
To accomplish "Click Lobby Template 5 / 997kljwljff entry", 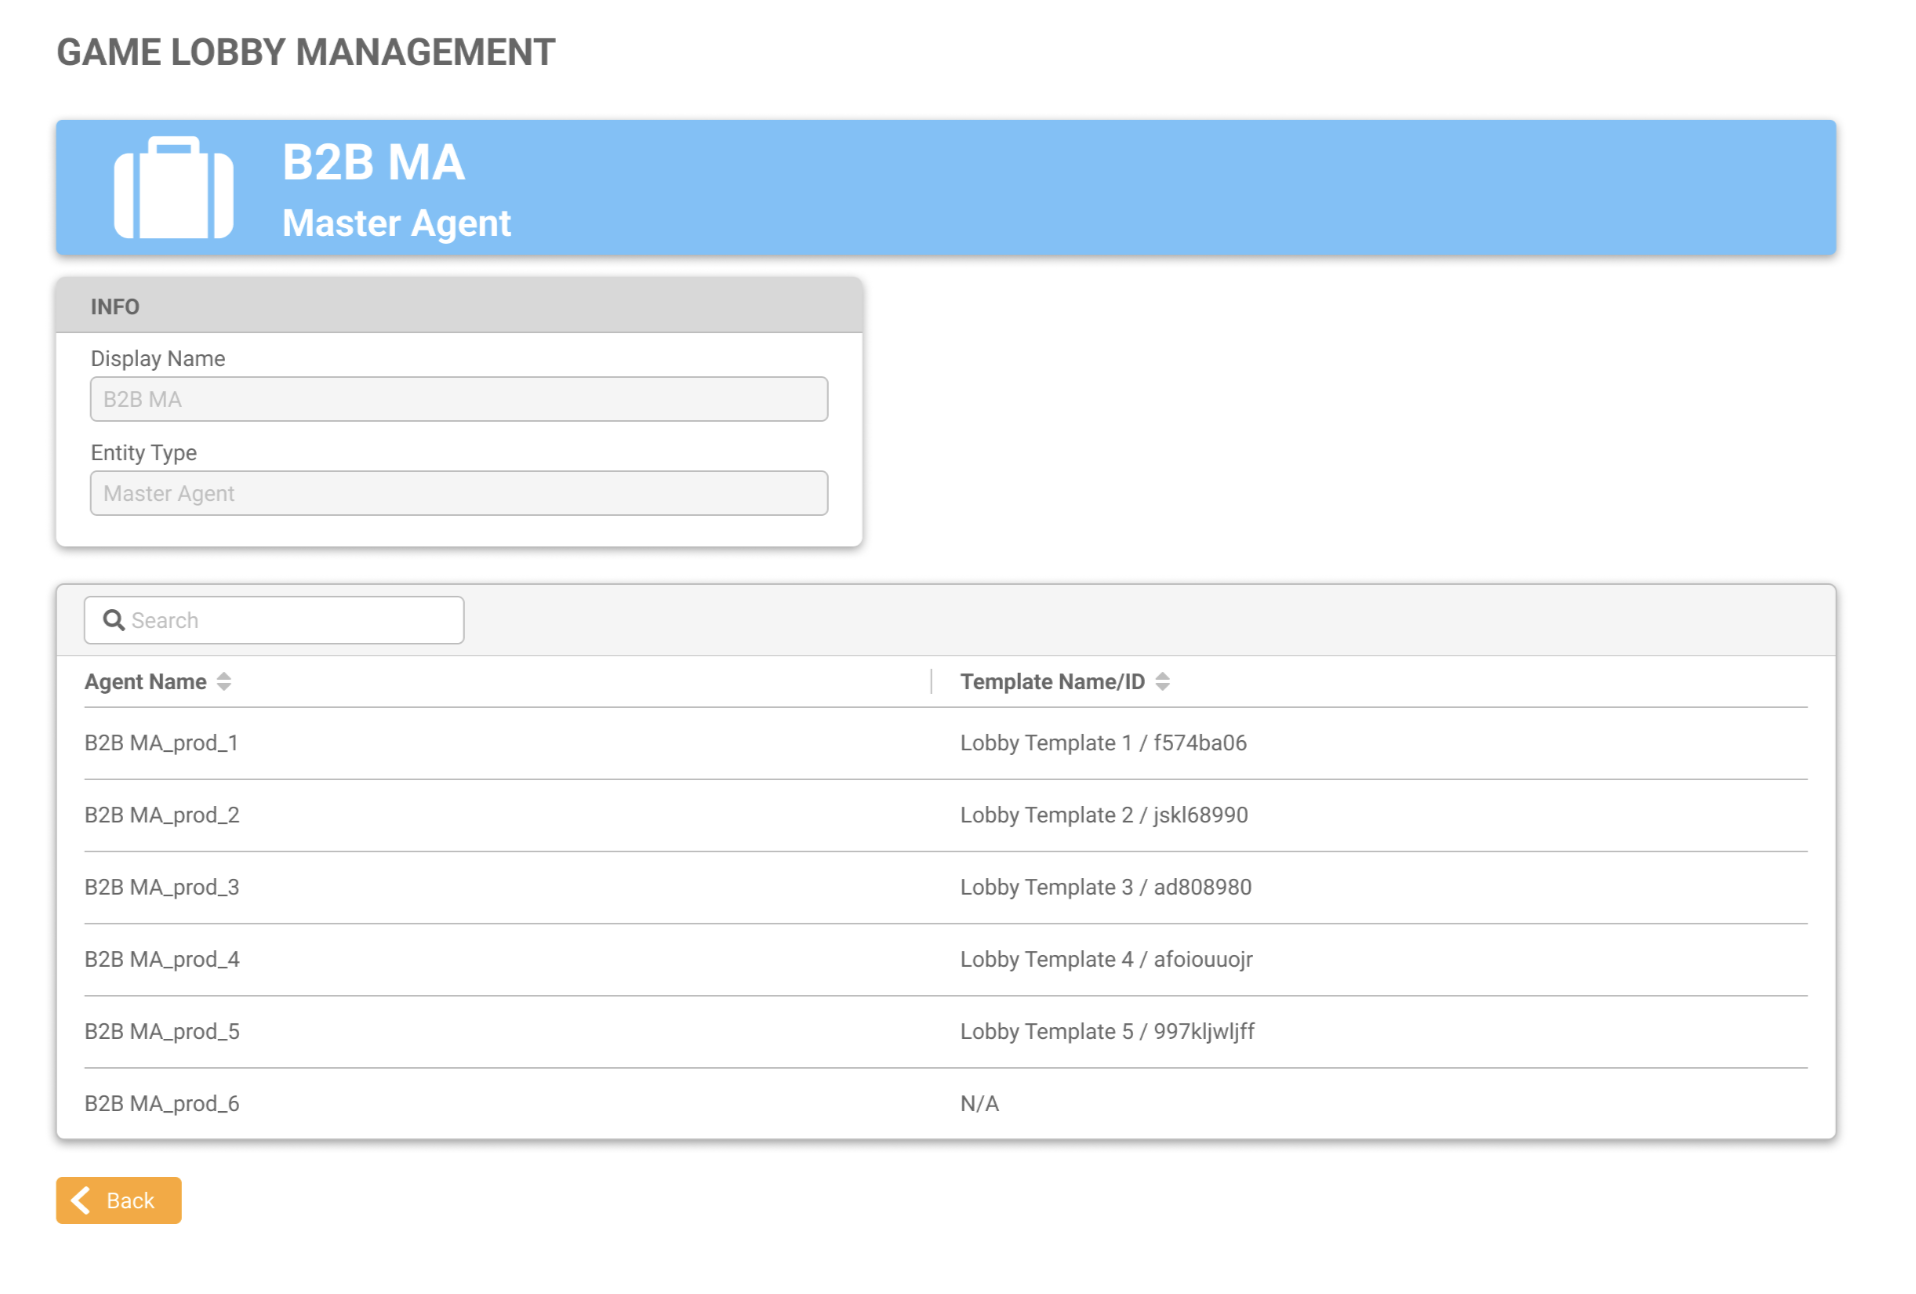I will 1107,1031.
